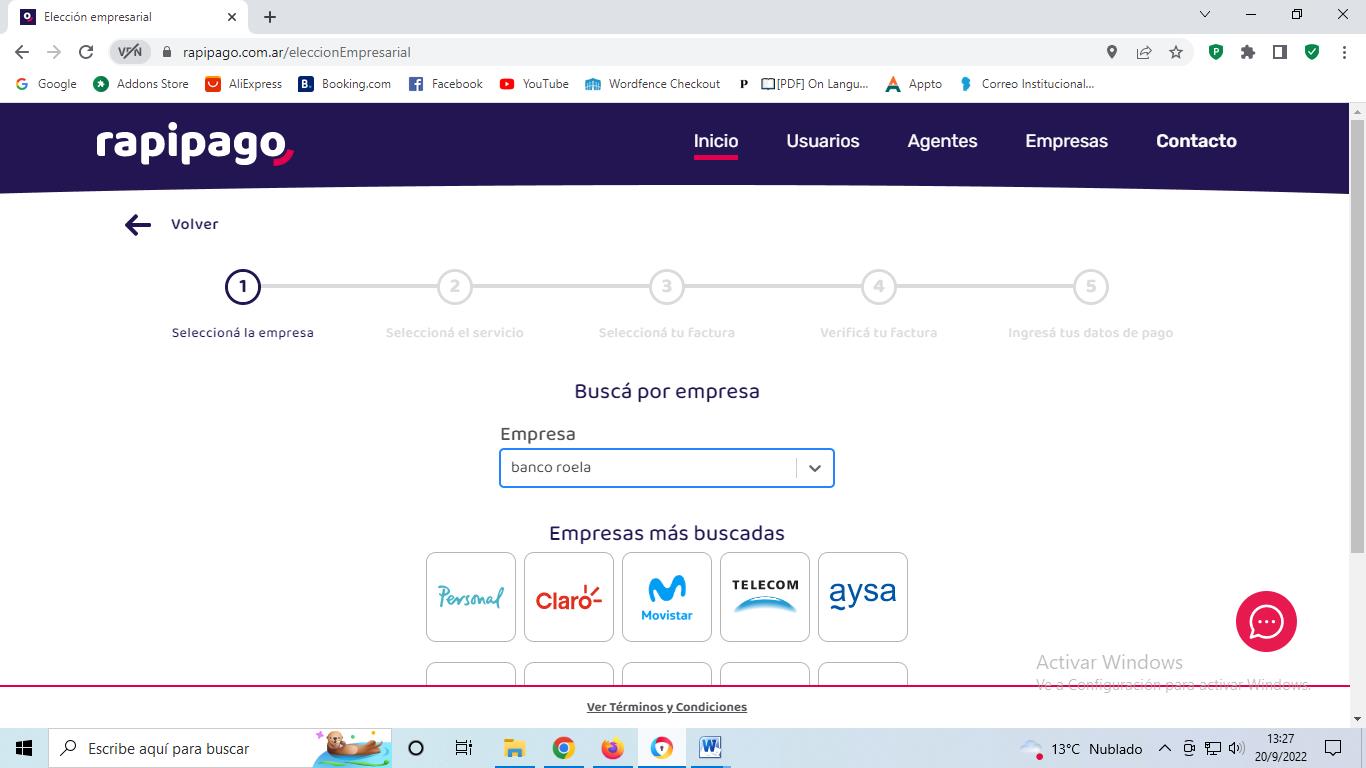The height and width of the screenshot is (768, 1366).
Task: Open the Contacto page link
Action: 1196,141
